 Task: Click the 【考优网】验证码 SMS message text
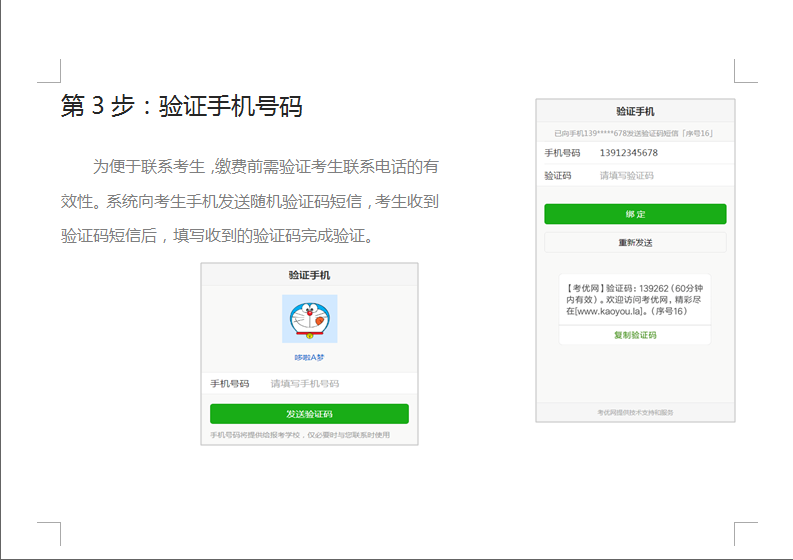[x=634, y=299]
